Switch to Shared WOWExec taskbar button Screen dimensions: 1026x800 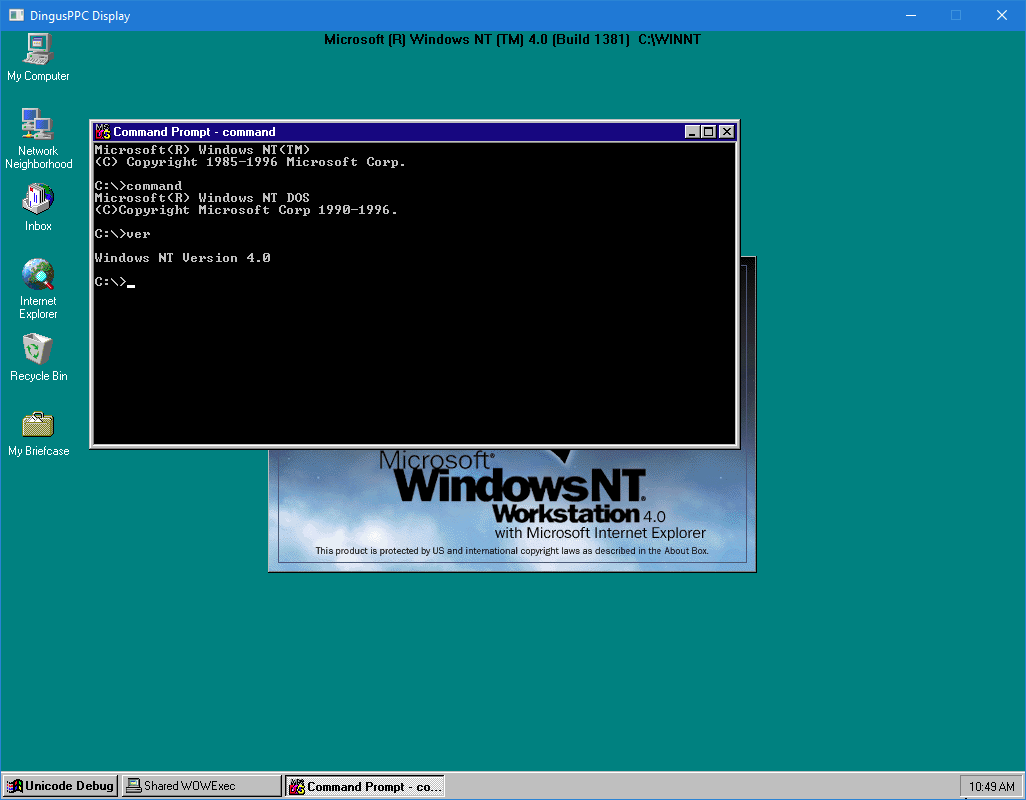[x=202, y=786]
